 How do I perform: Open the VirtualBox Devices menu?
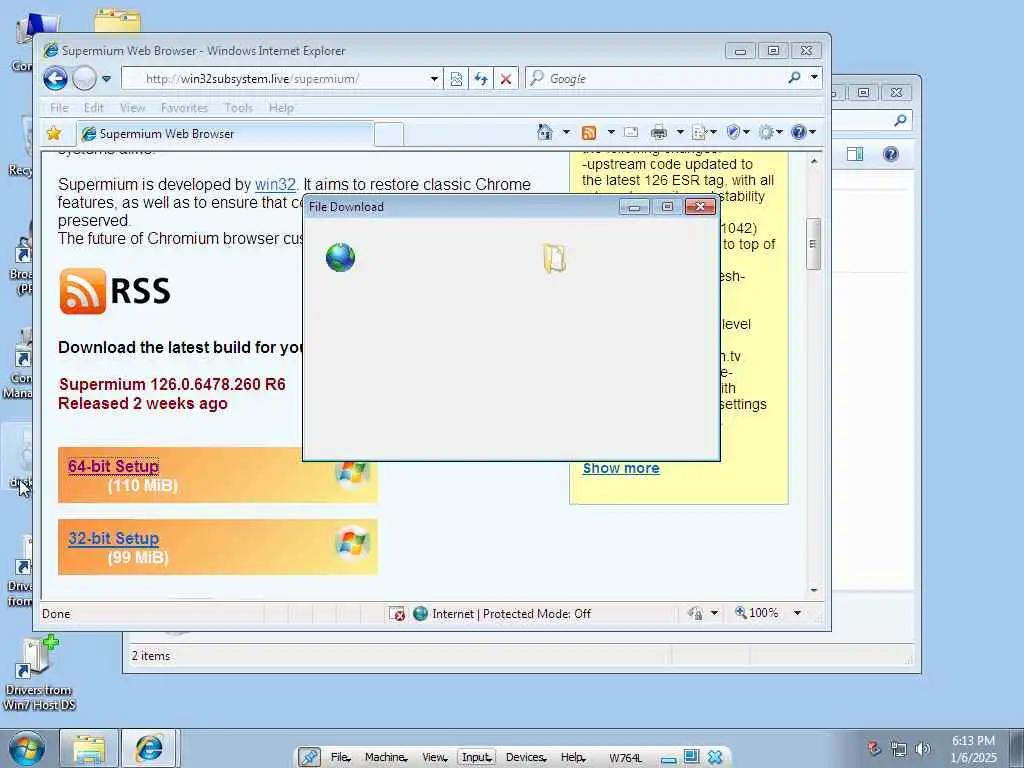click(x=526, y=757)
